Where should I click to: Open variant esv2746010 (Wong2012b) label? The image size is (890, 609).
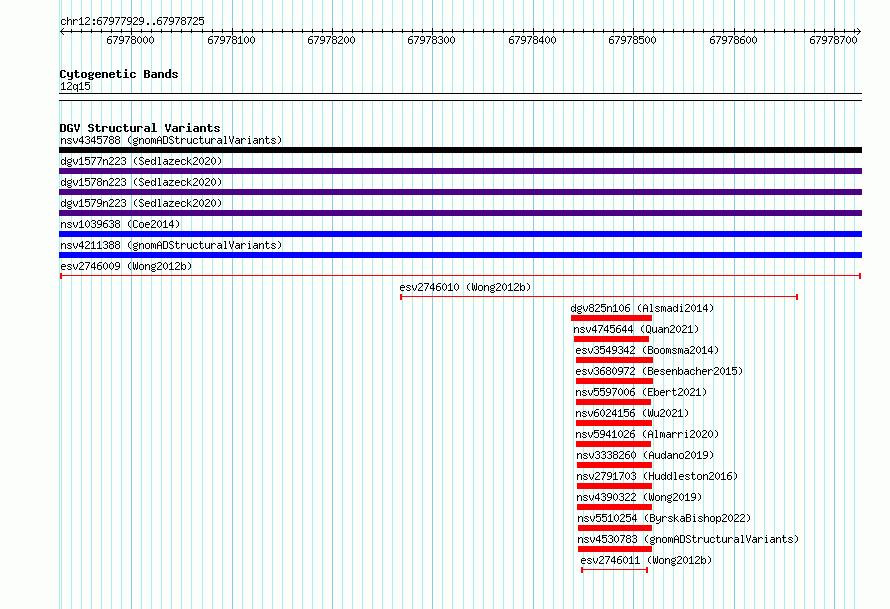[x=465, y=287]
